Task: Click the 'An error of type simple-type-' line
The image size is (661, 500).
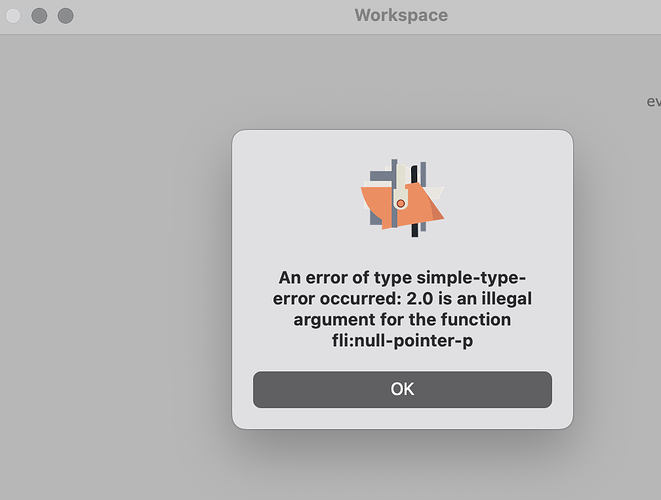Action: (x=402, y=277)
